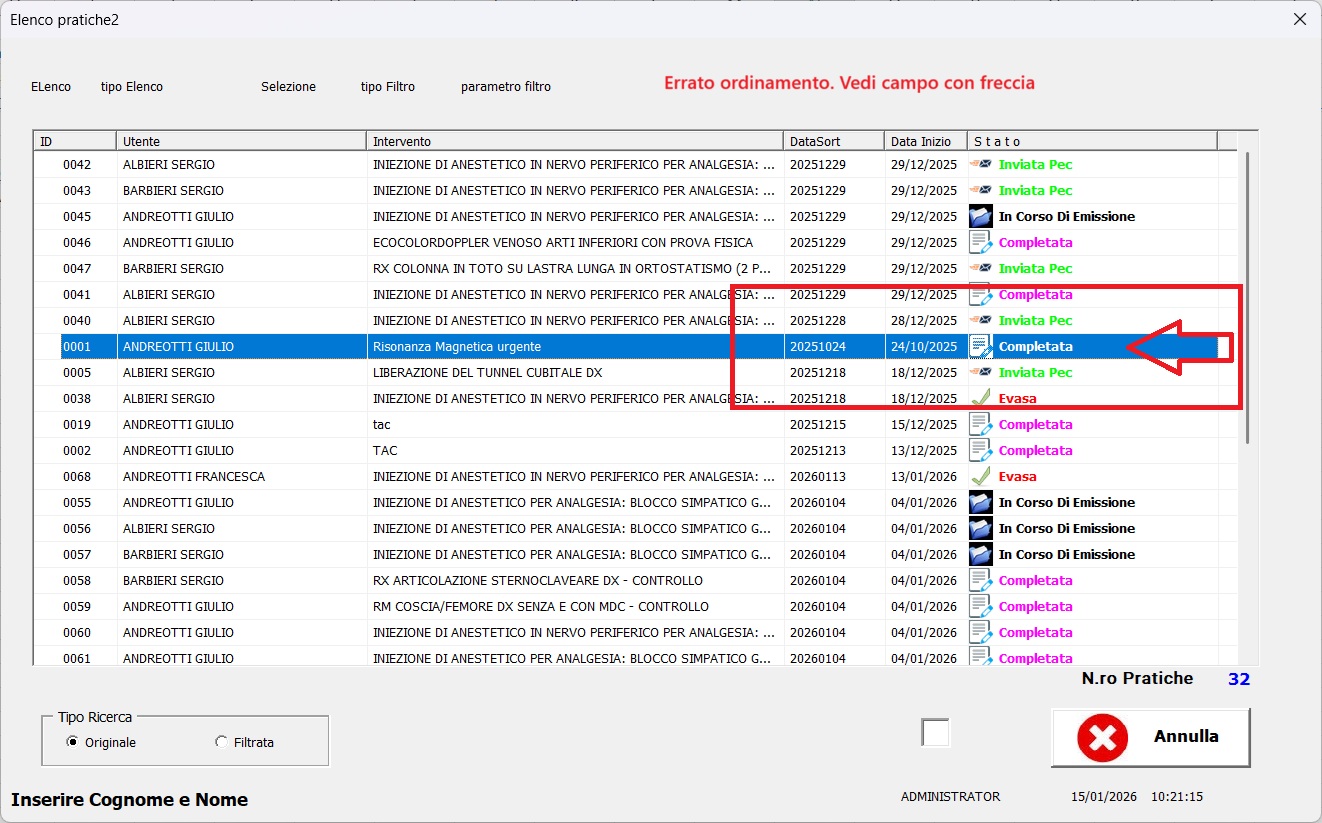Click the envelope icon in row 0042
The width and height of the screenshot is (1322, 823).
[980, 164]
